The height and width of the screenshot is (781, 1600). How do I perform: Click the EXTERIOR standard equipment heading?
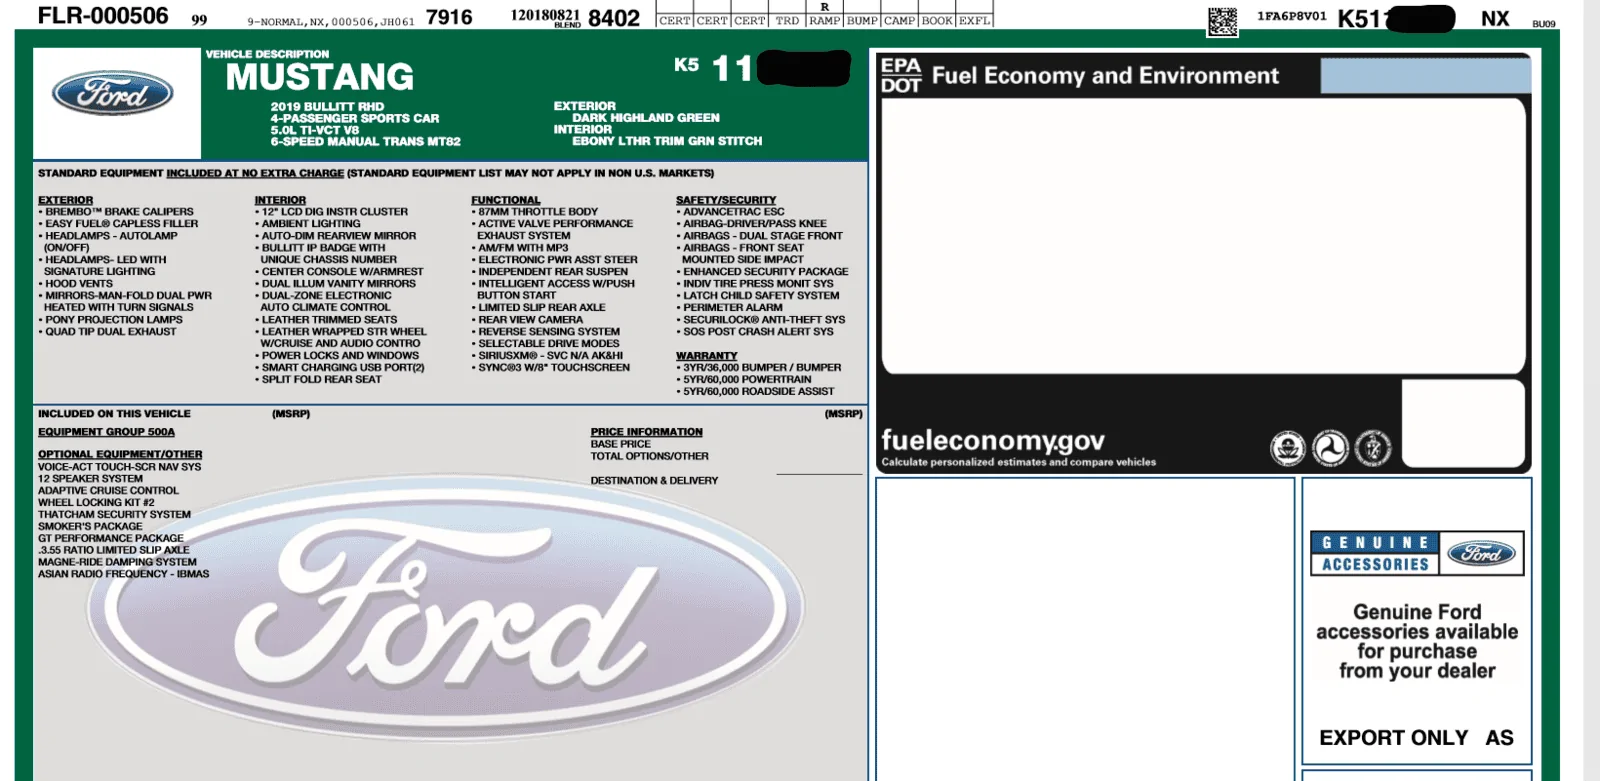(x=65, y=200)
